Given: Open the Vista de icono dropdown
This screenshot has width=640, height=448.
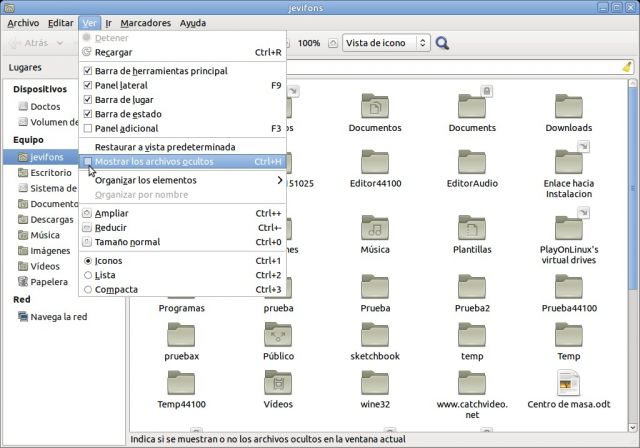Looking at the screenshot, I should point(385,43).
